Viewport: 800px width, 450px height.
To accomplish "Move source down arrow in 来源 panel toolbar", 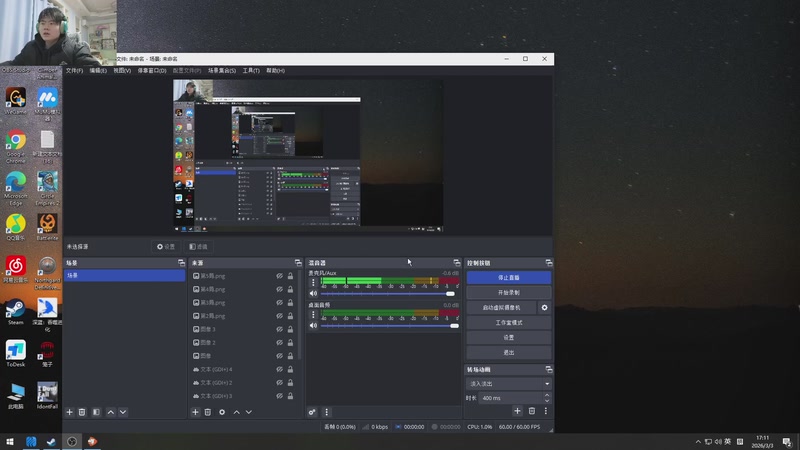I will (x=248, y=412).
